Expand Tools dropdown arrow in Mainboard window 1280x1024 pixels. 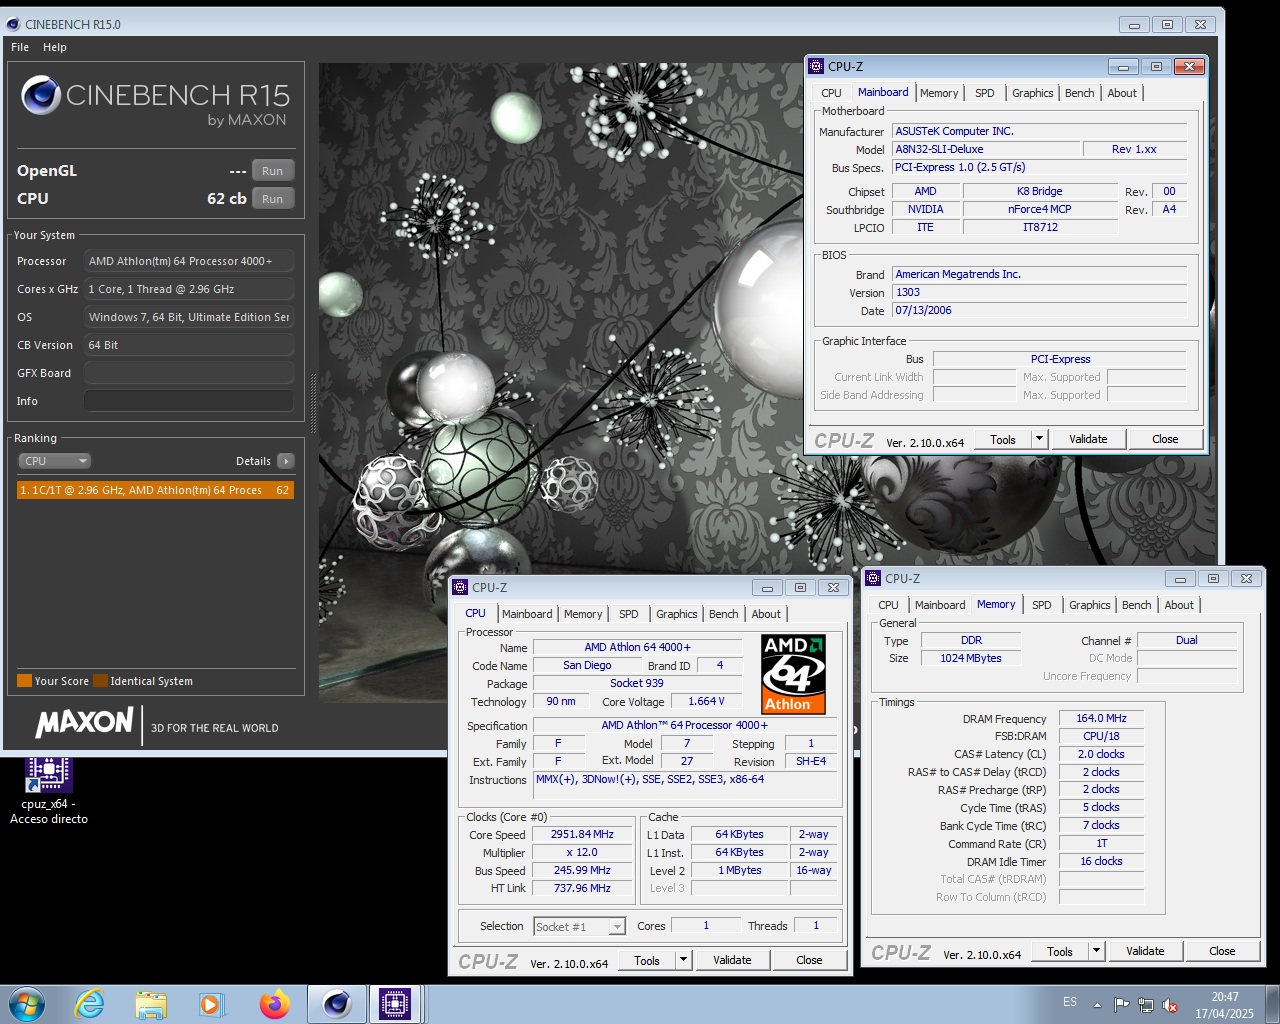(1039, 439)
